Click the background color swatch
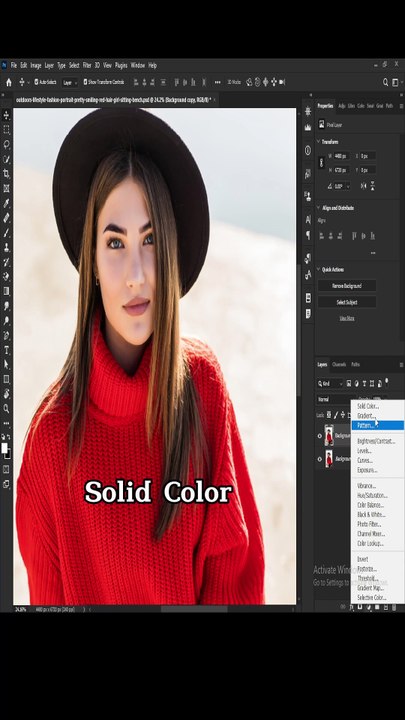405x720 pixels. click(x=8, y=455)
